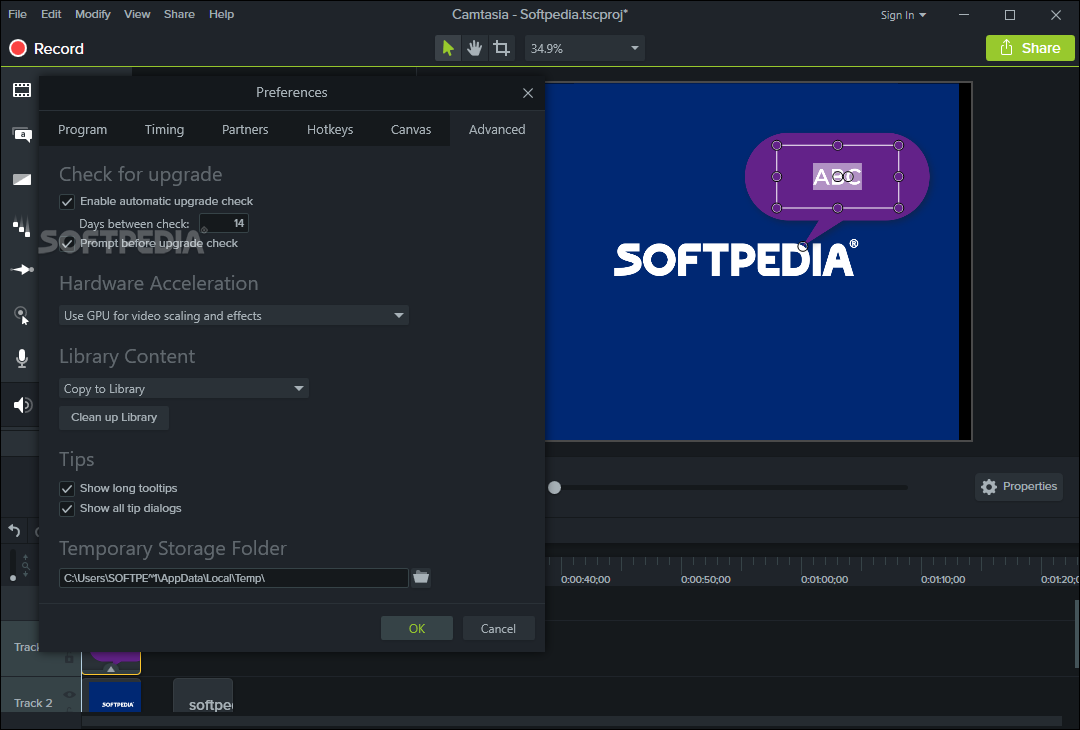Switch to the Partners tab

[x=245, y=129]
